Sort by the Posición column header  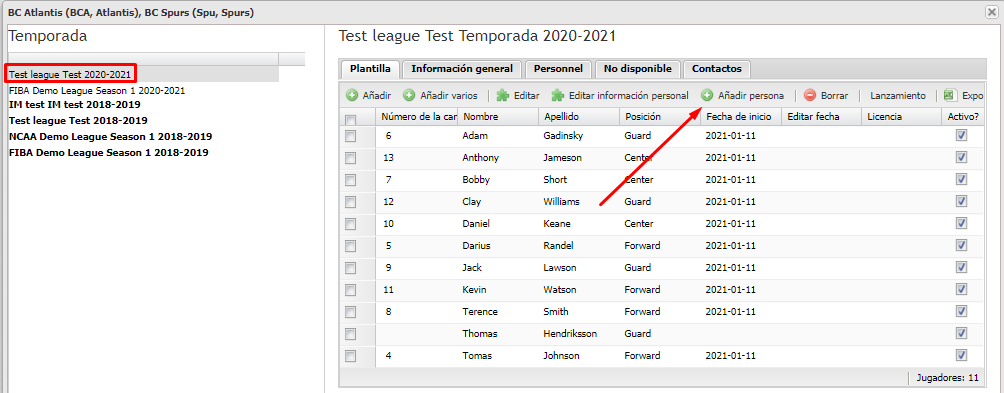click(x=660, y=117)
